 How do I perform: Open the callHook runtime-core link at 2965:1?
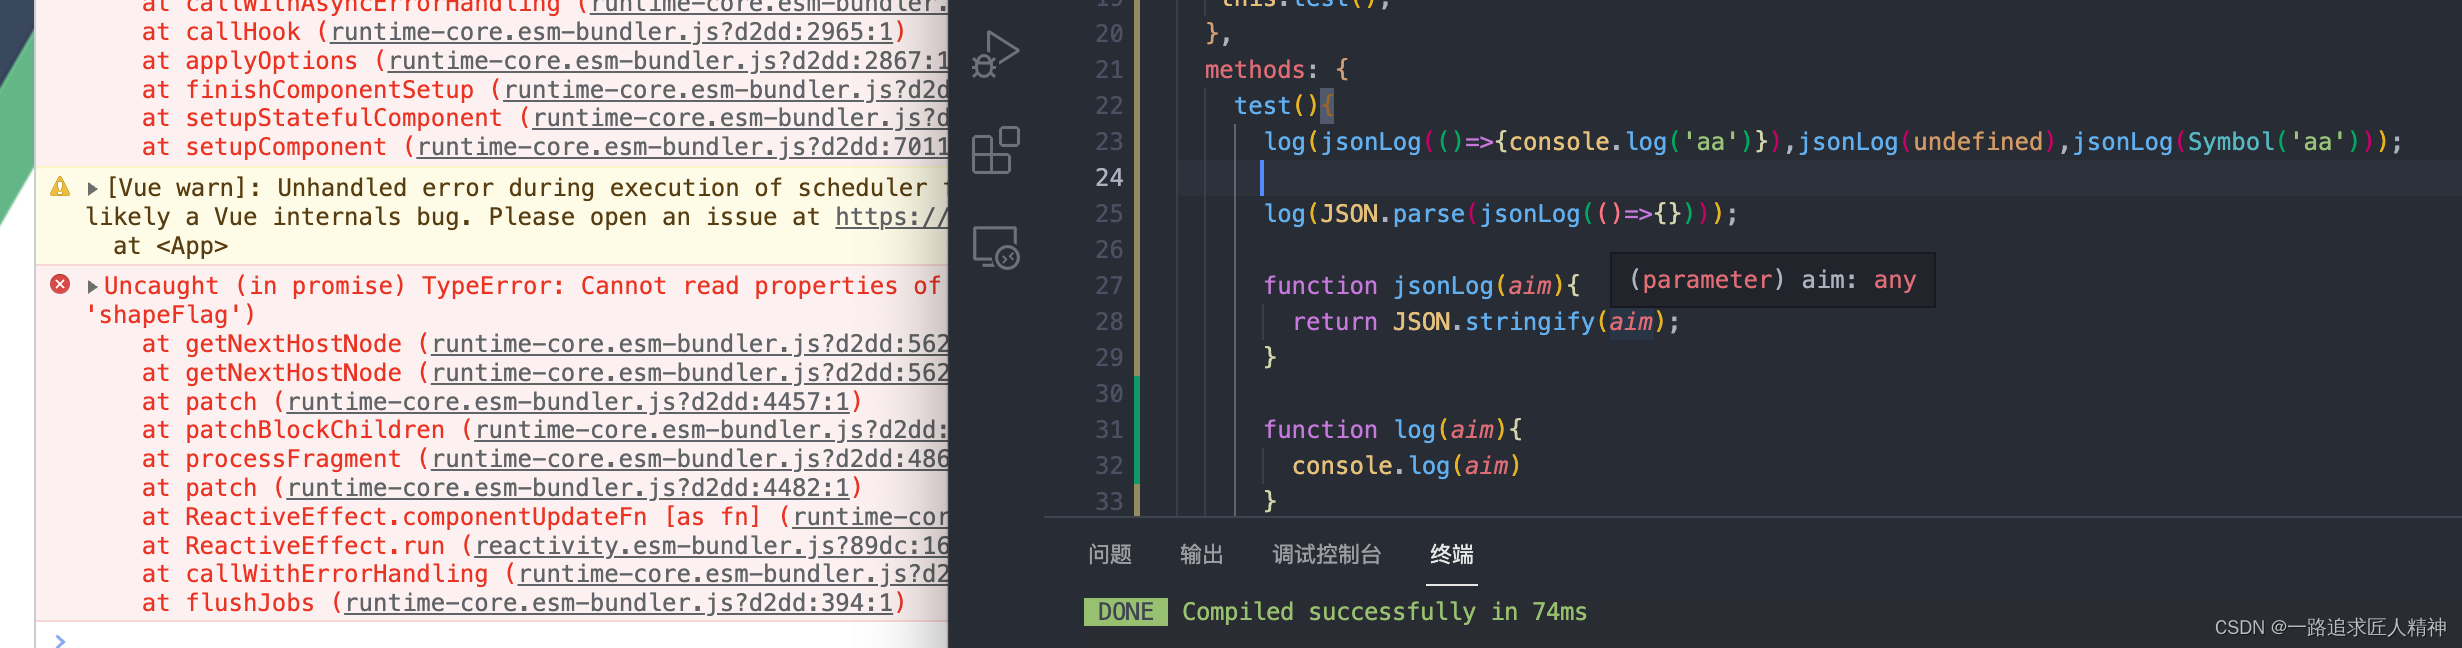[611, 32]
